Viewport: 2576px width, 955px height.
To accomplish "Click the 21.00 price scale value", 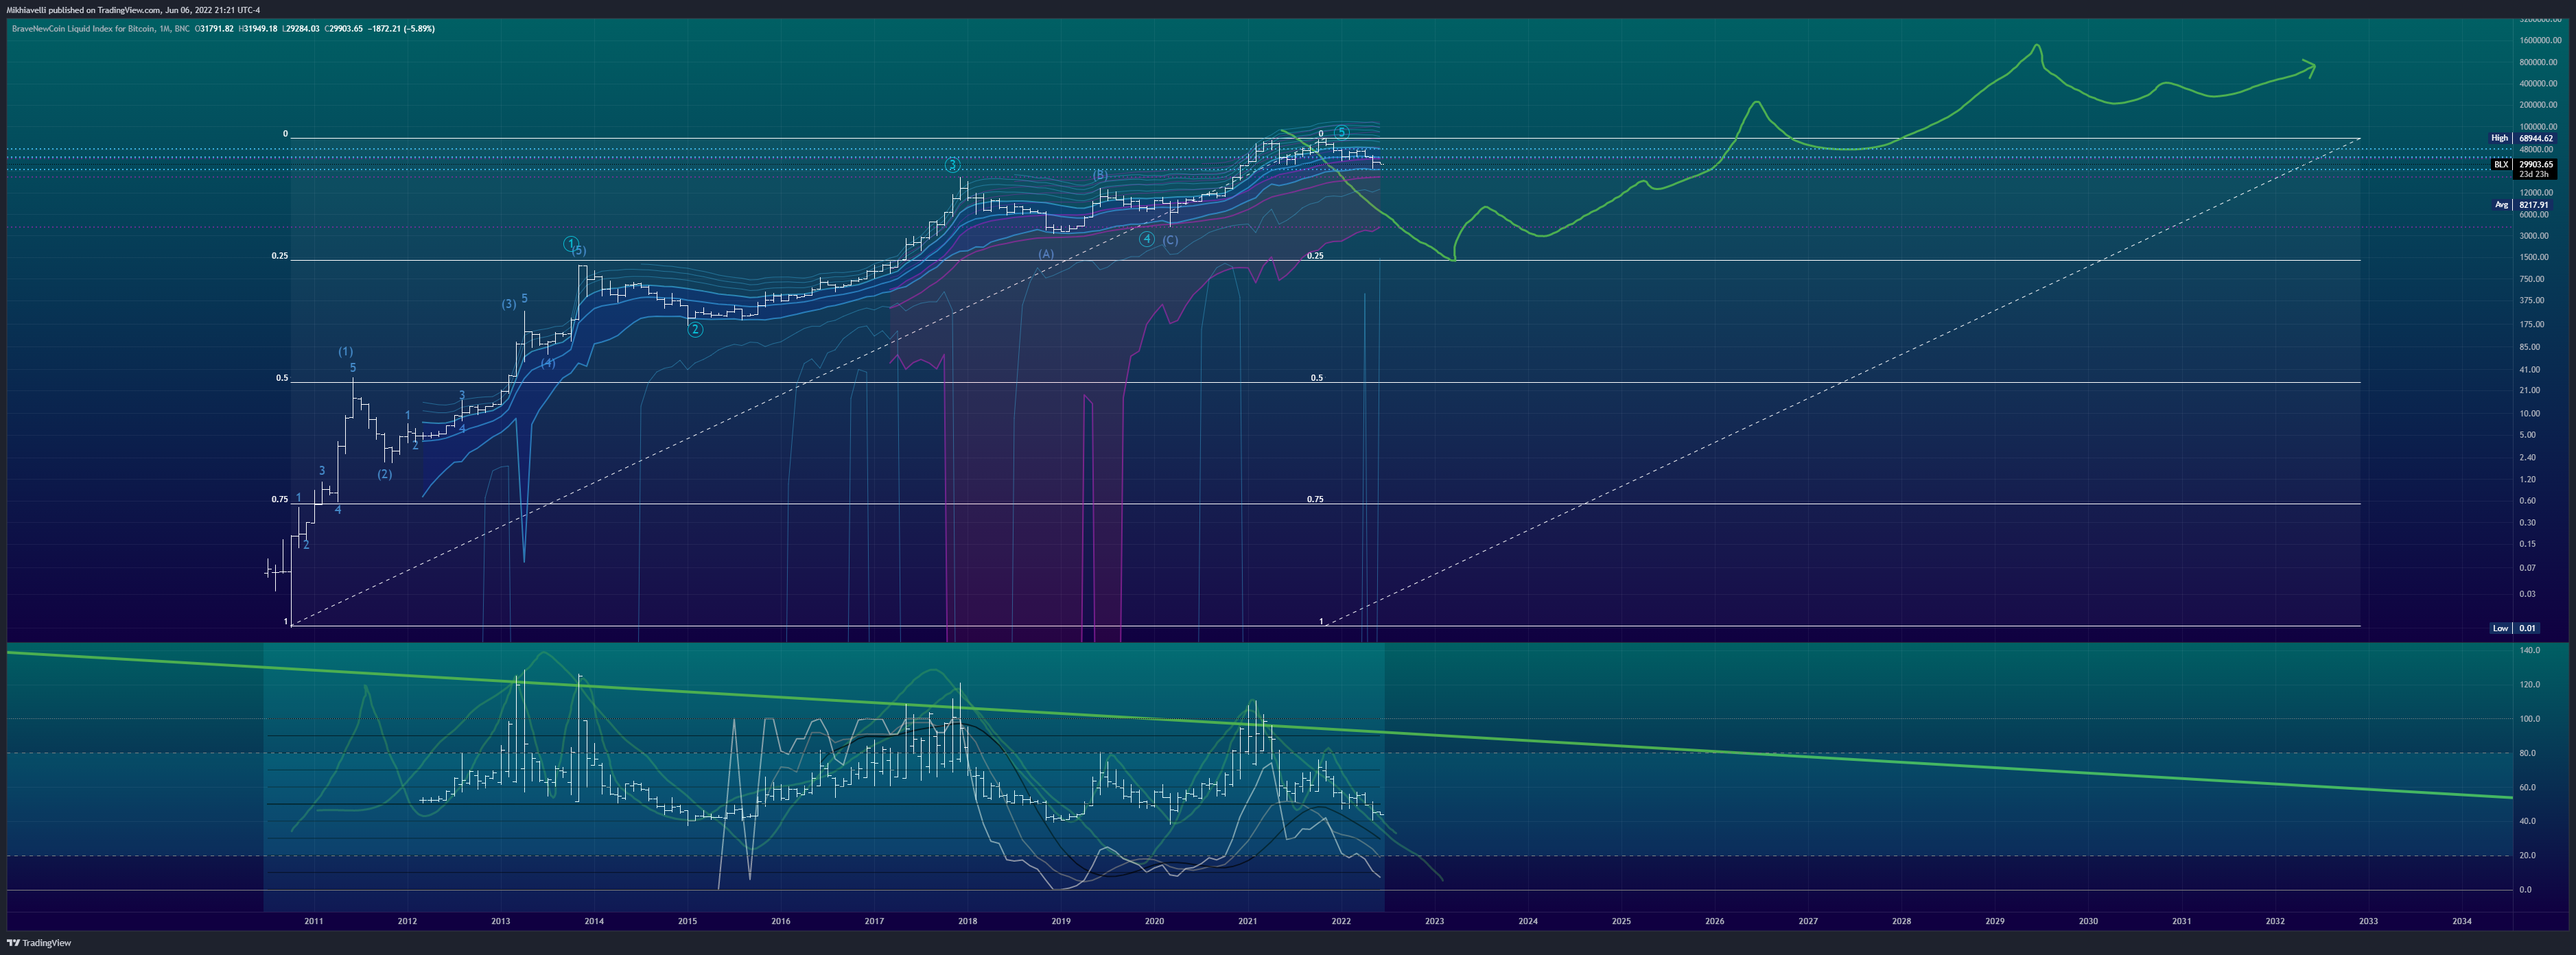I will click(x=2530, y=390).
